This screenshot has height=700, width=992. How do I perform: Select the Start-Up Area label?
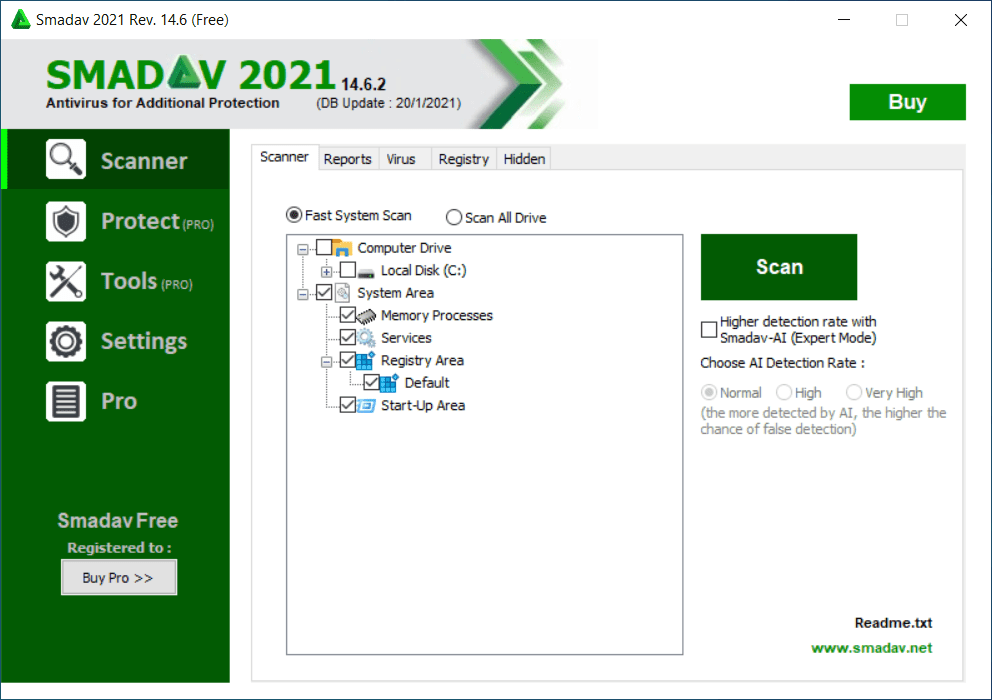(423, 405)
